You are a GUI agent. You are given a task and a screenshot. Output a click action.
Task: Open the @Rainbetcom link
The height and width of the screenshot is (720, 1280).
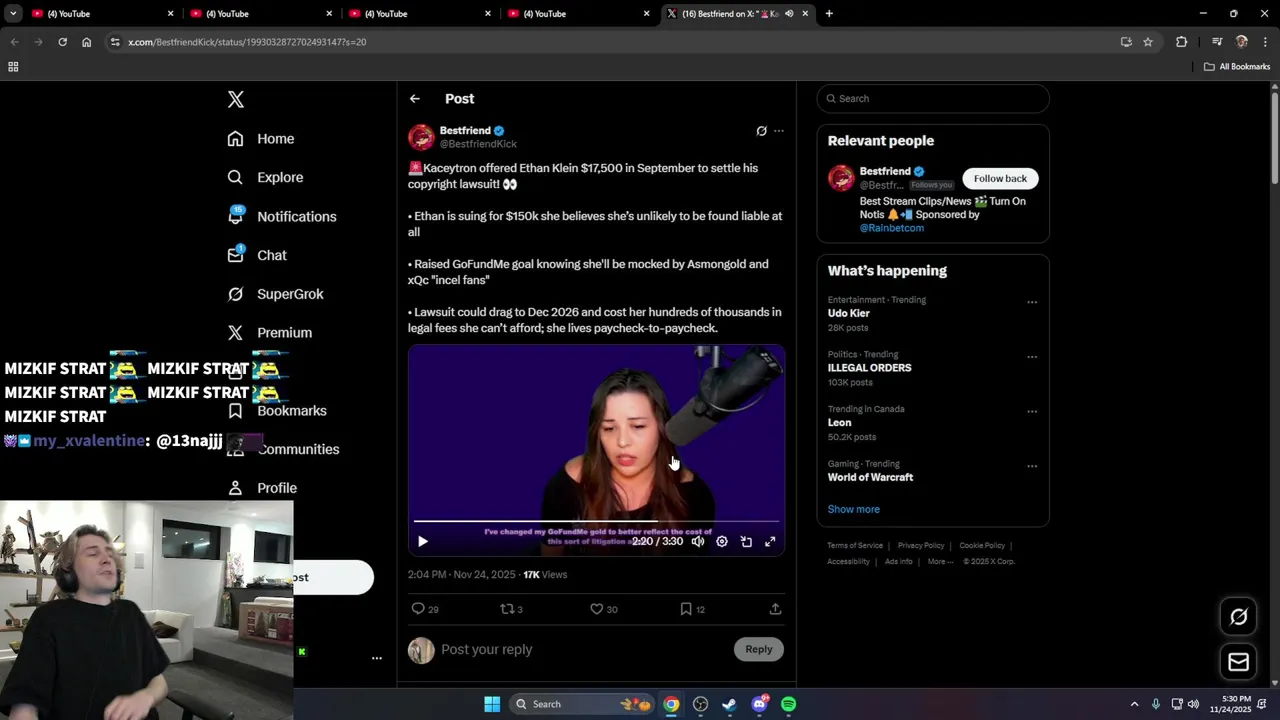point(892,228)
